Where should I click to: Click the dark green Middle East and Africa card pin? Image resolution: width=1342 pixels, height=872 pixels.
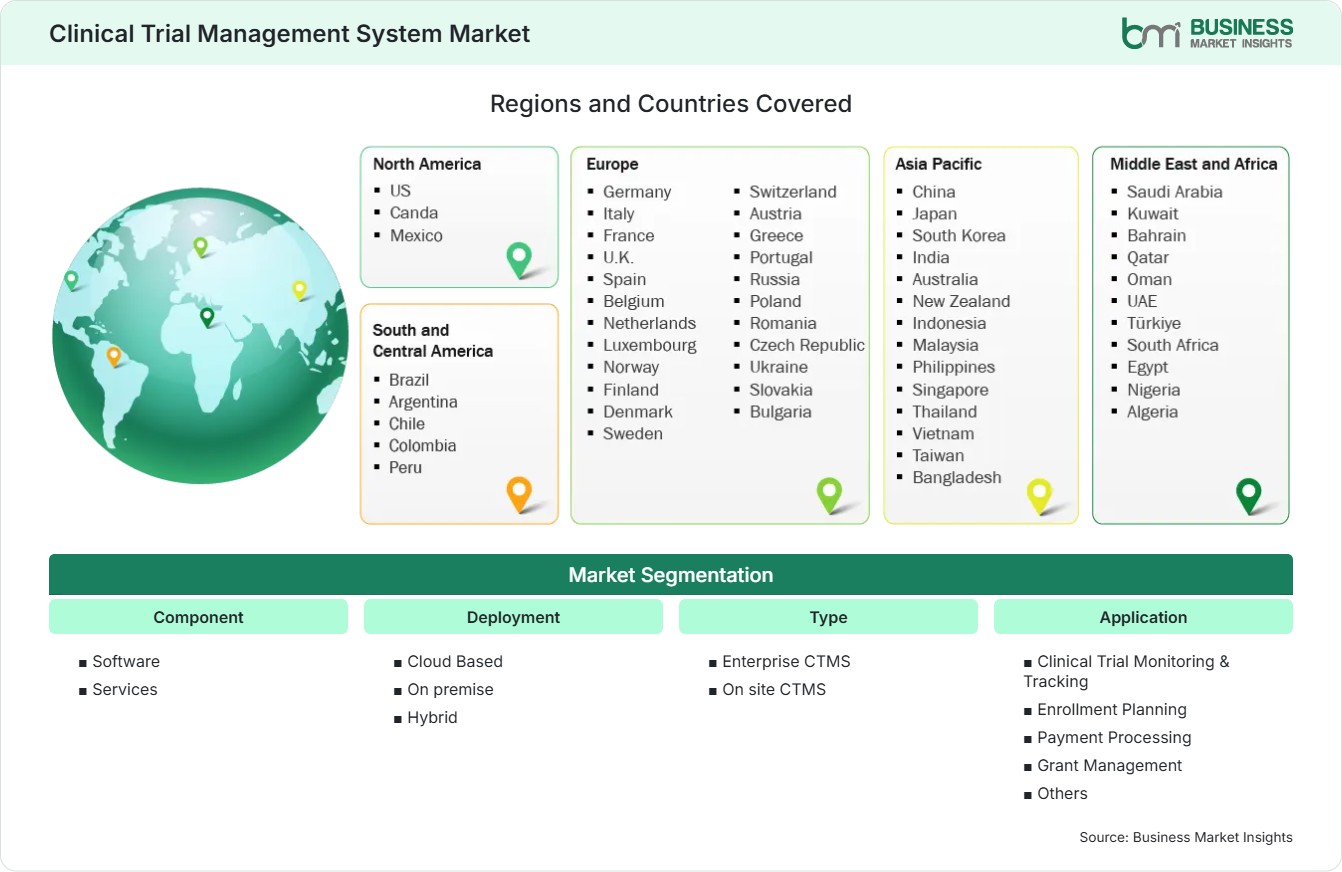tap(1249, 496)
